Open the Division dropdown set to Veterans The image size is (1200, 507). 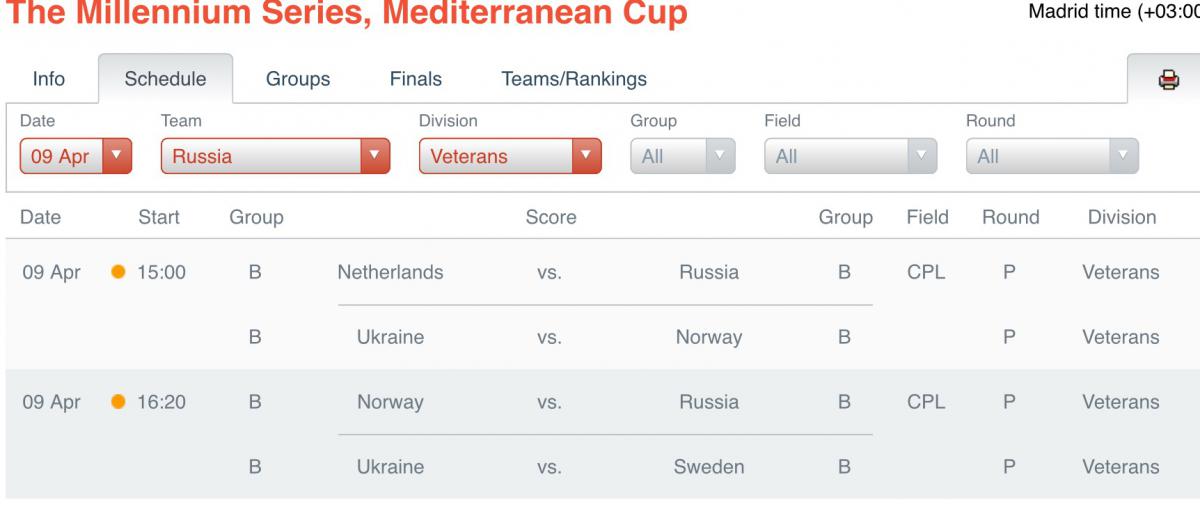(510, 156)
